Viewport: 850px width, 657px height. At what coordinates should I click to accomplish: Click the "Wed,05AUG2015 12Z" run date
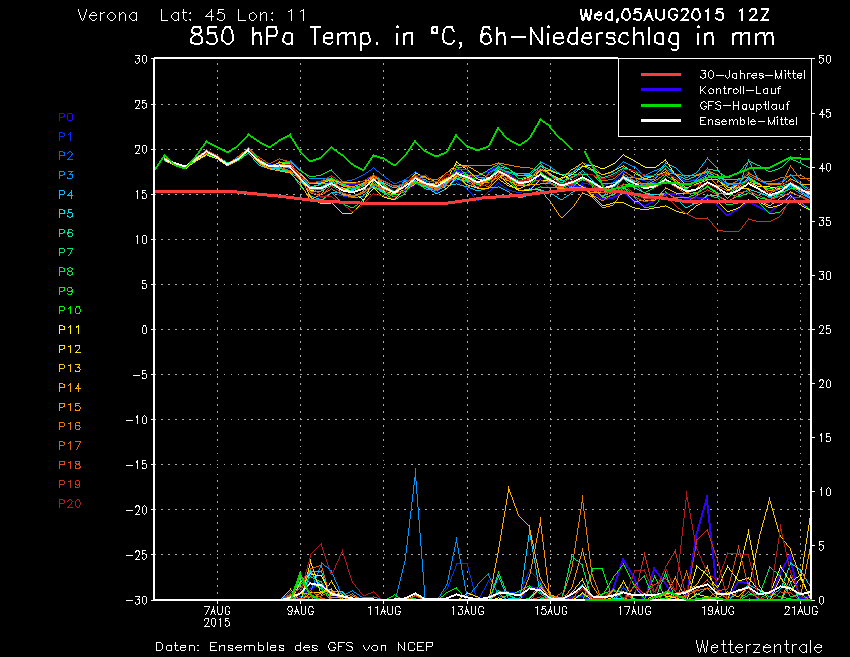point(674,15)
